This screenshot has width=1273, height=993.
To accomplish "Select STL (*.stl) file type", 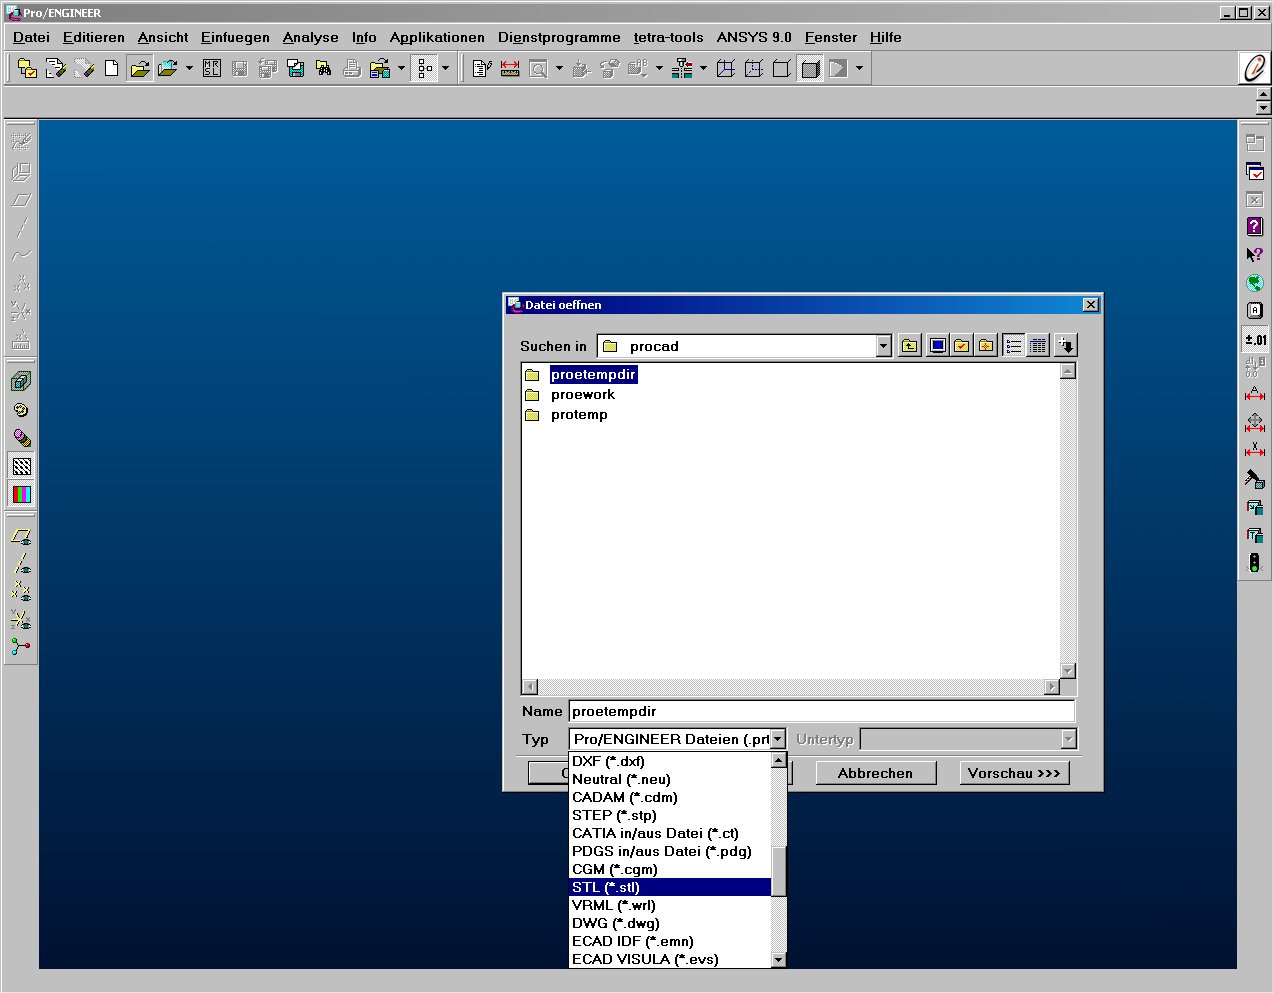I will tap(670, 887).
